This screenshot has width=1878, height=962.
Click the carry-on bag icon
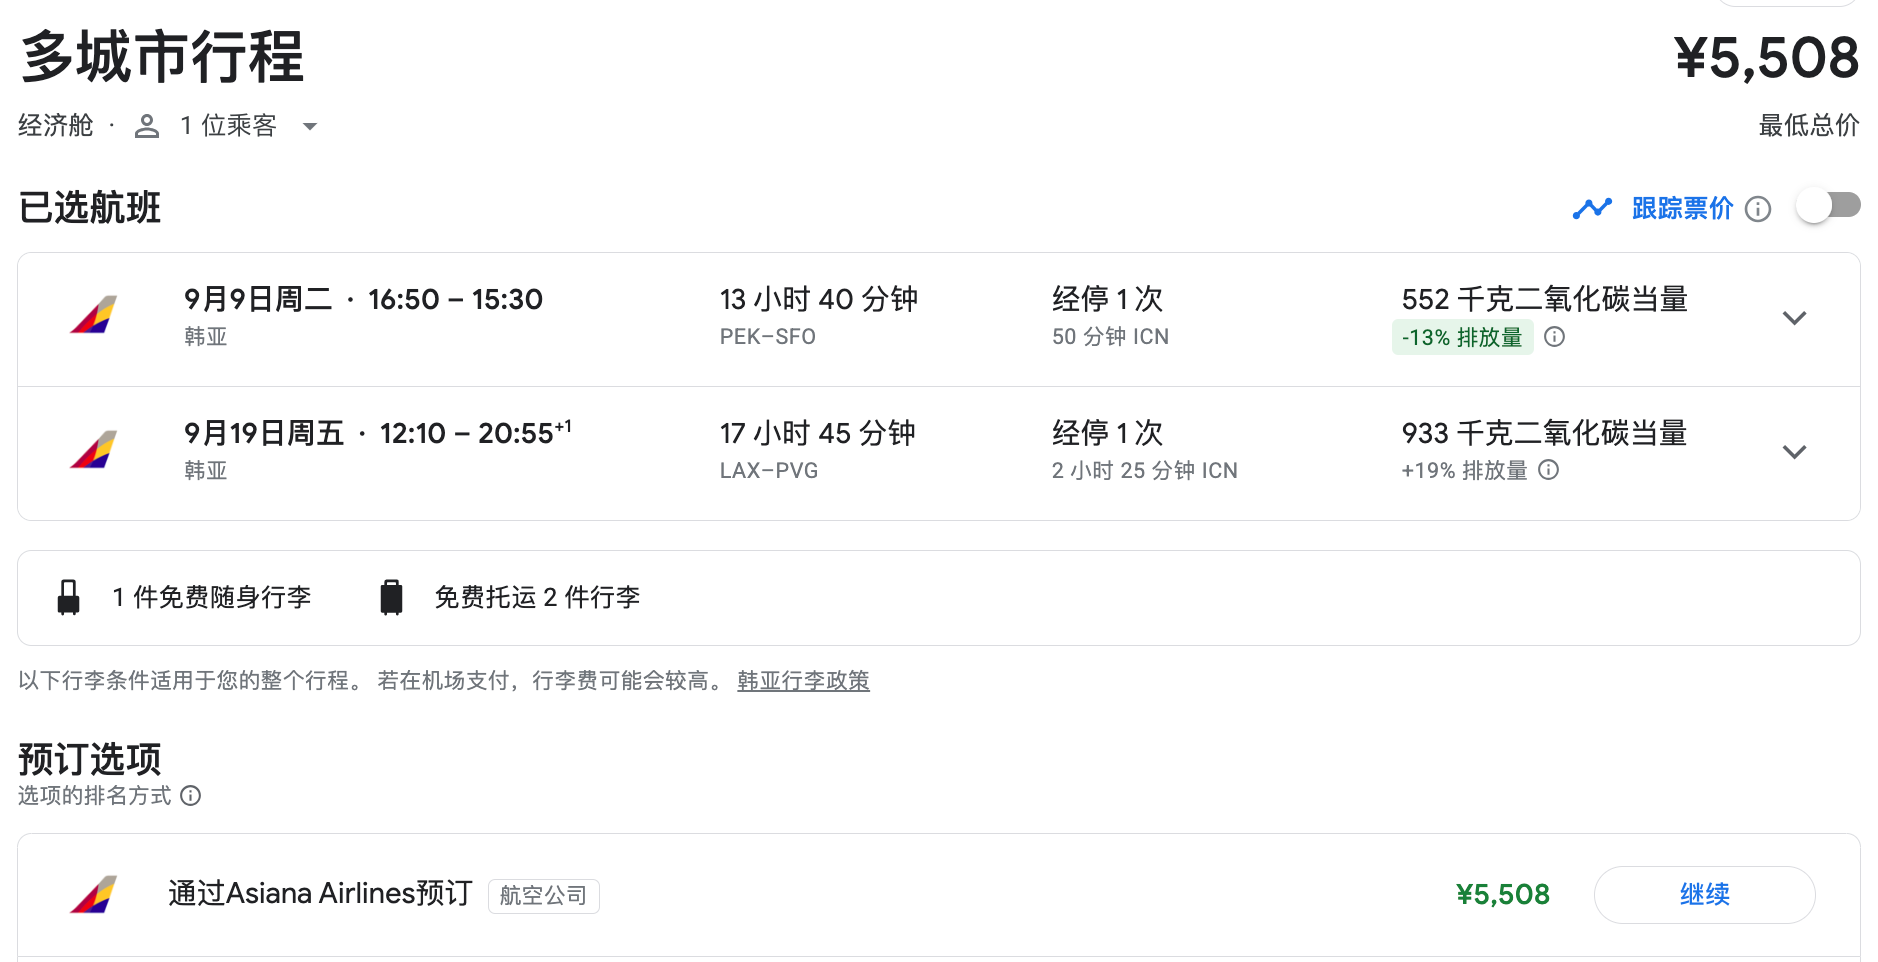click(69, 597)
